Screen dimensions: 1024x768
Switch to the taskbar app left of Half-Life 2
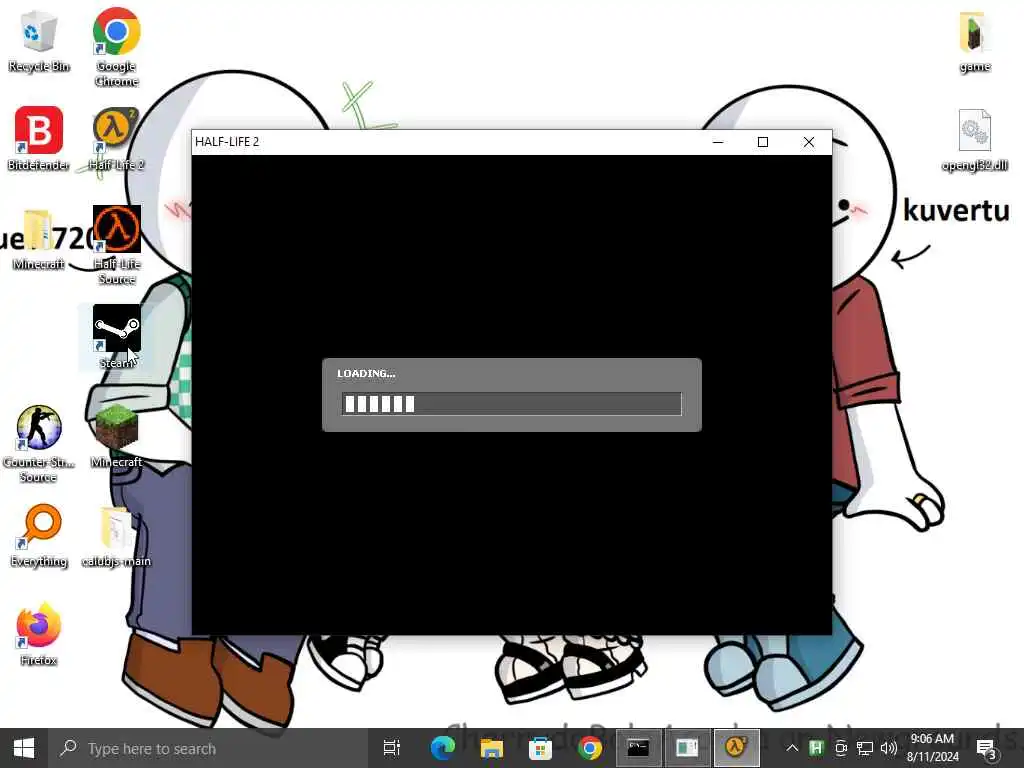coord(687,748)
